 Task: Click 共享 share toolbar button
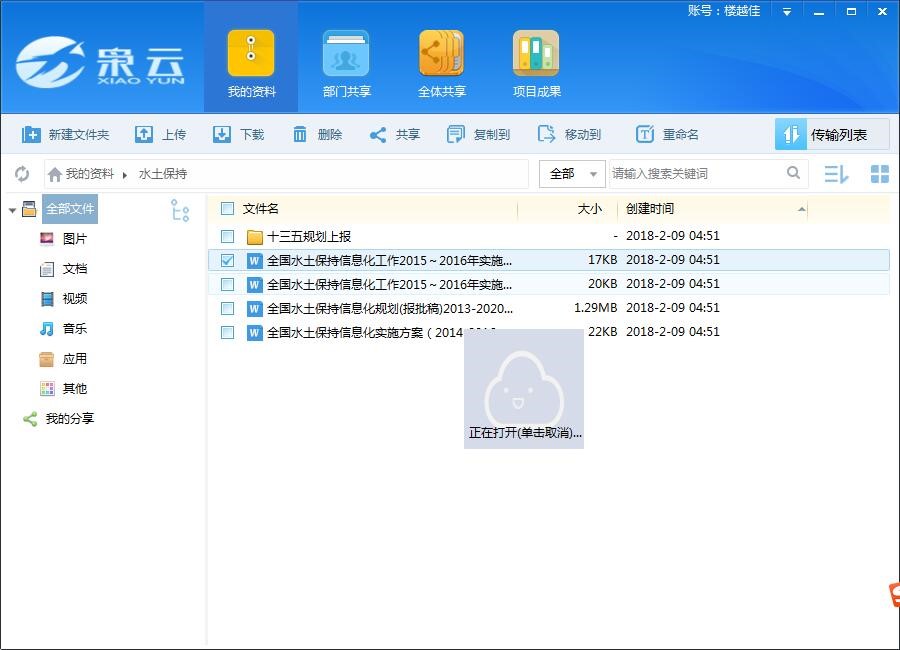coord(395,135)
